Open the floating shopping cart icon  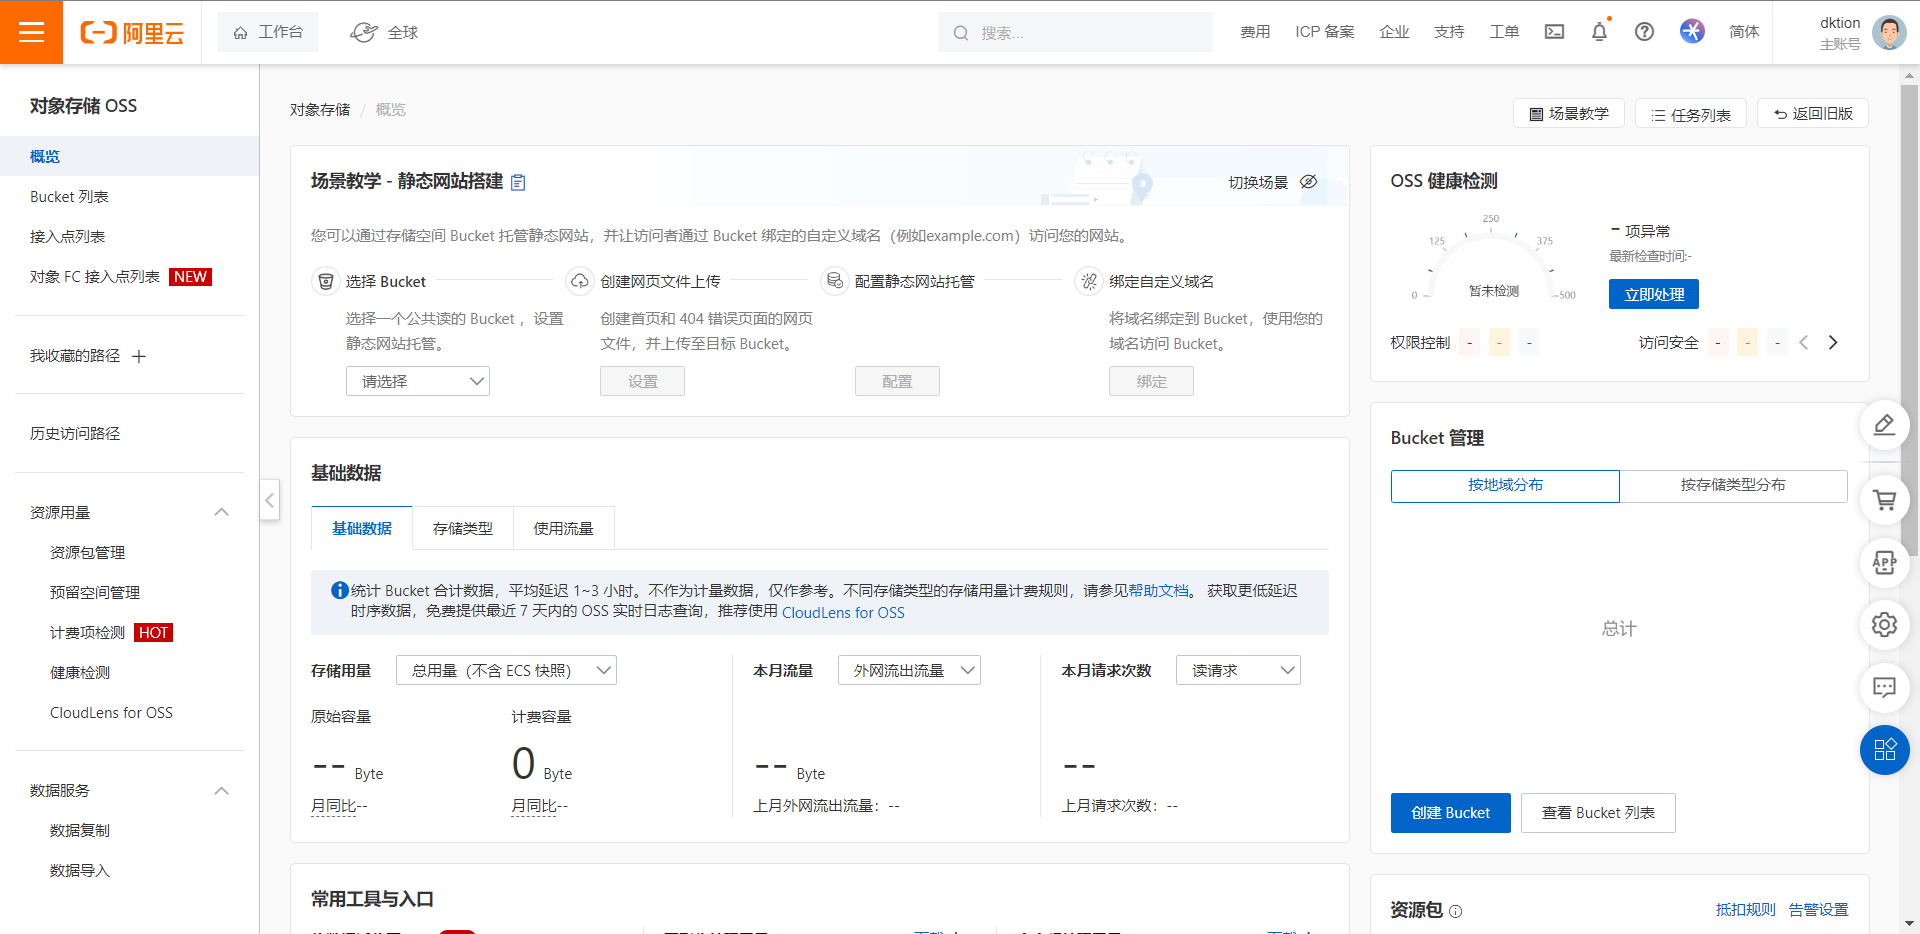pos(1884,500)
